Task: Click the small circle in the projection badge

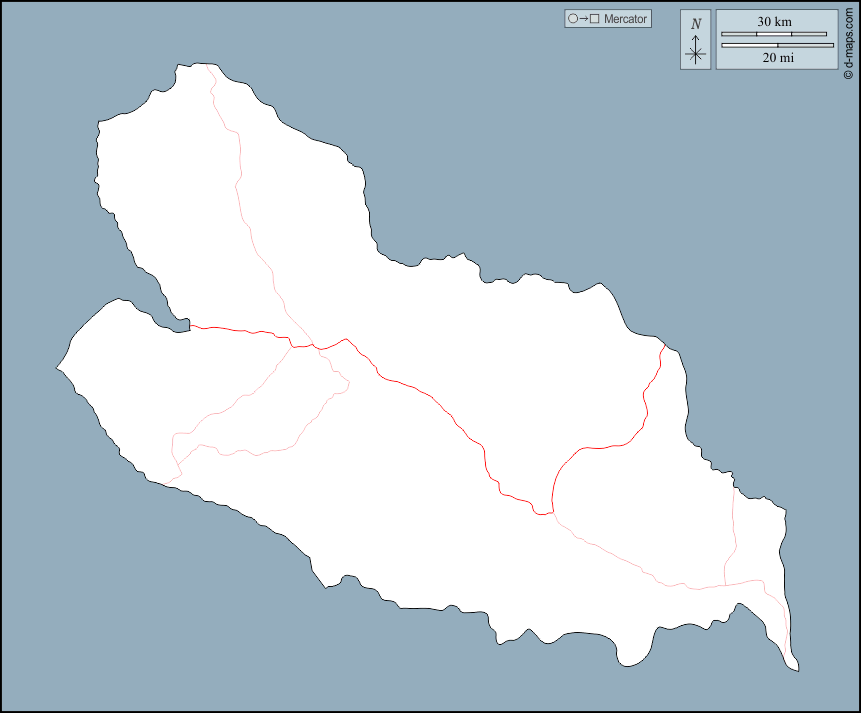Action: click(573, 18)
